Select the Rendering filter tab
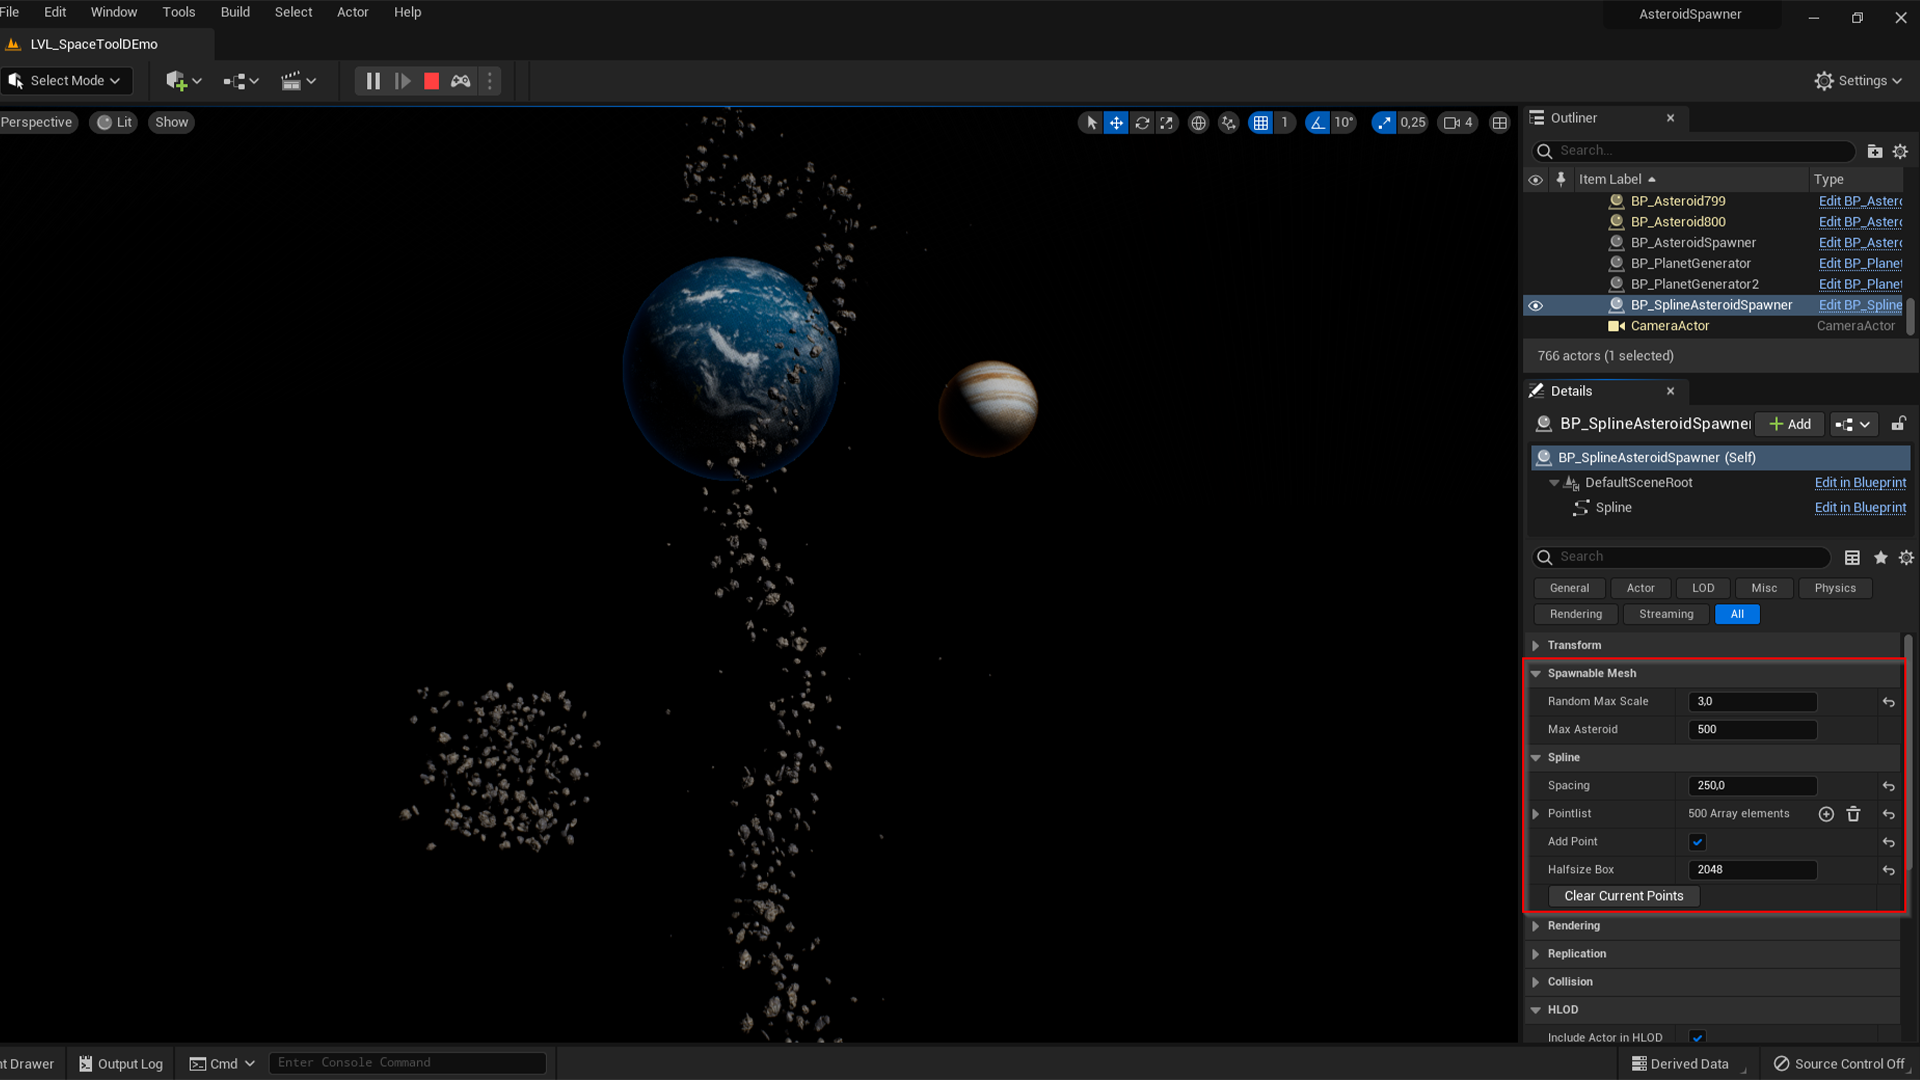1920x1080 pixels. click(x=1575, y=614)
